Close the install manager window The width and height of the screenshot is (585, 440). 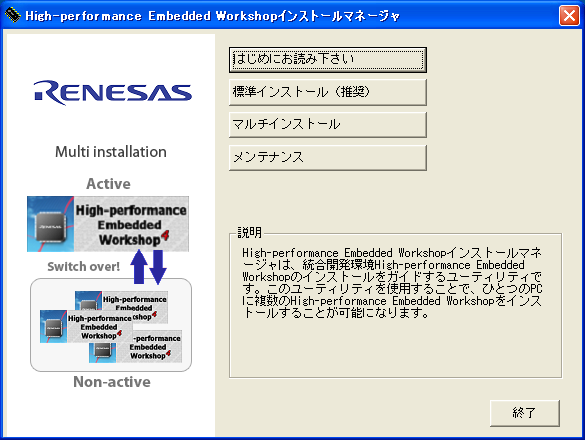coord(569,16)
